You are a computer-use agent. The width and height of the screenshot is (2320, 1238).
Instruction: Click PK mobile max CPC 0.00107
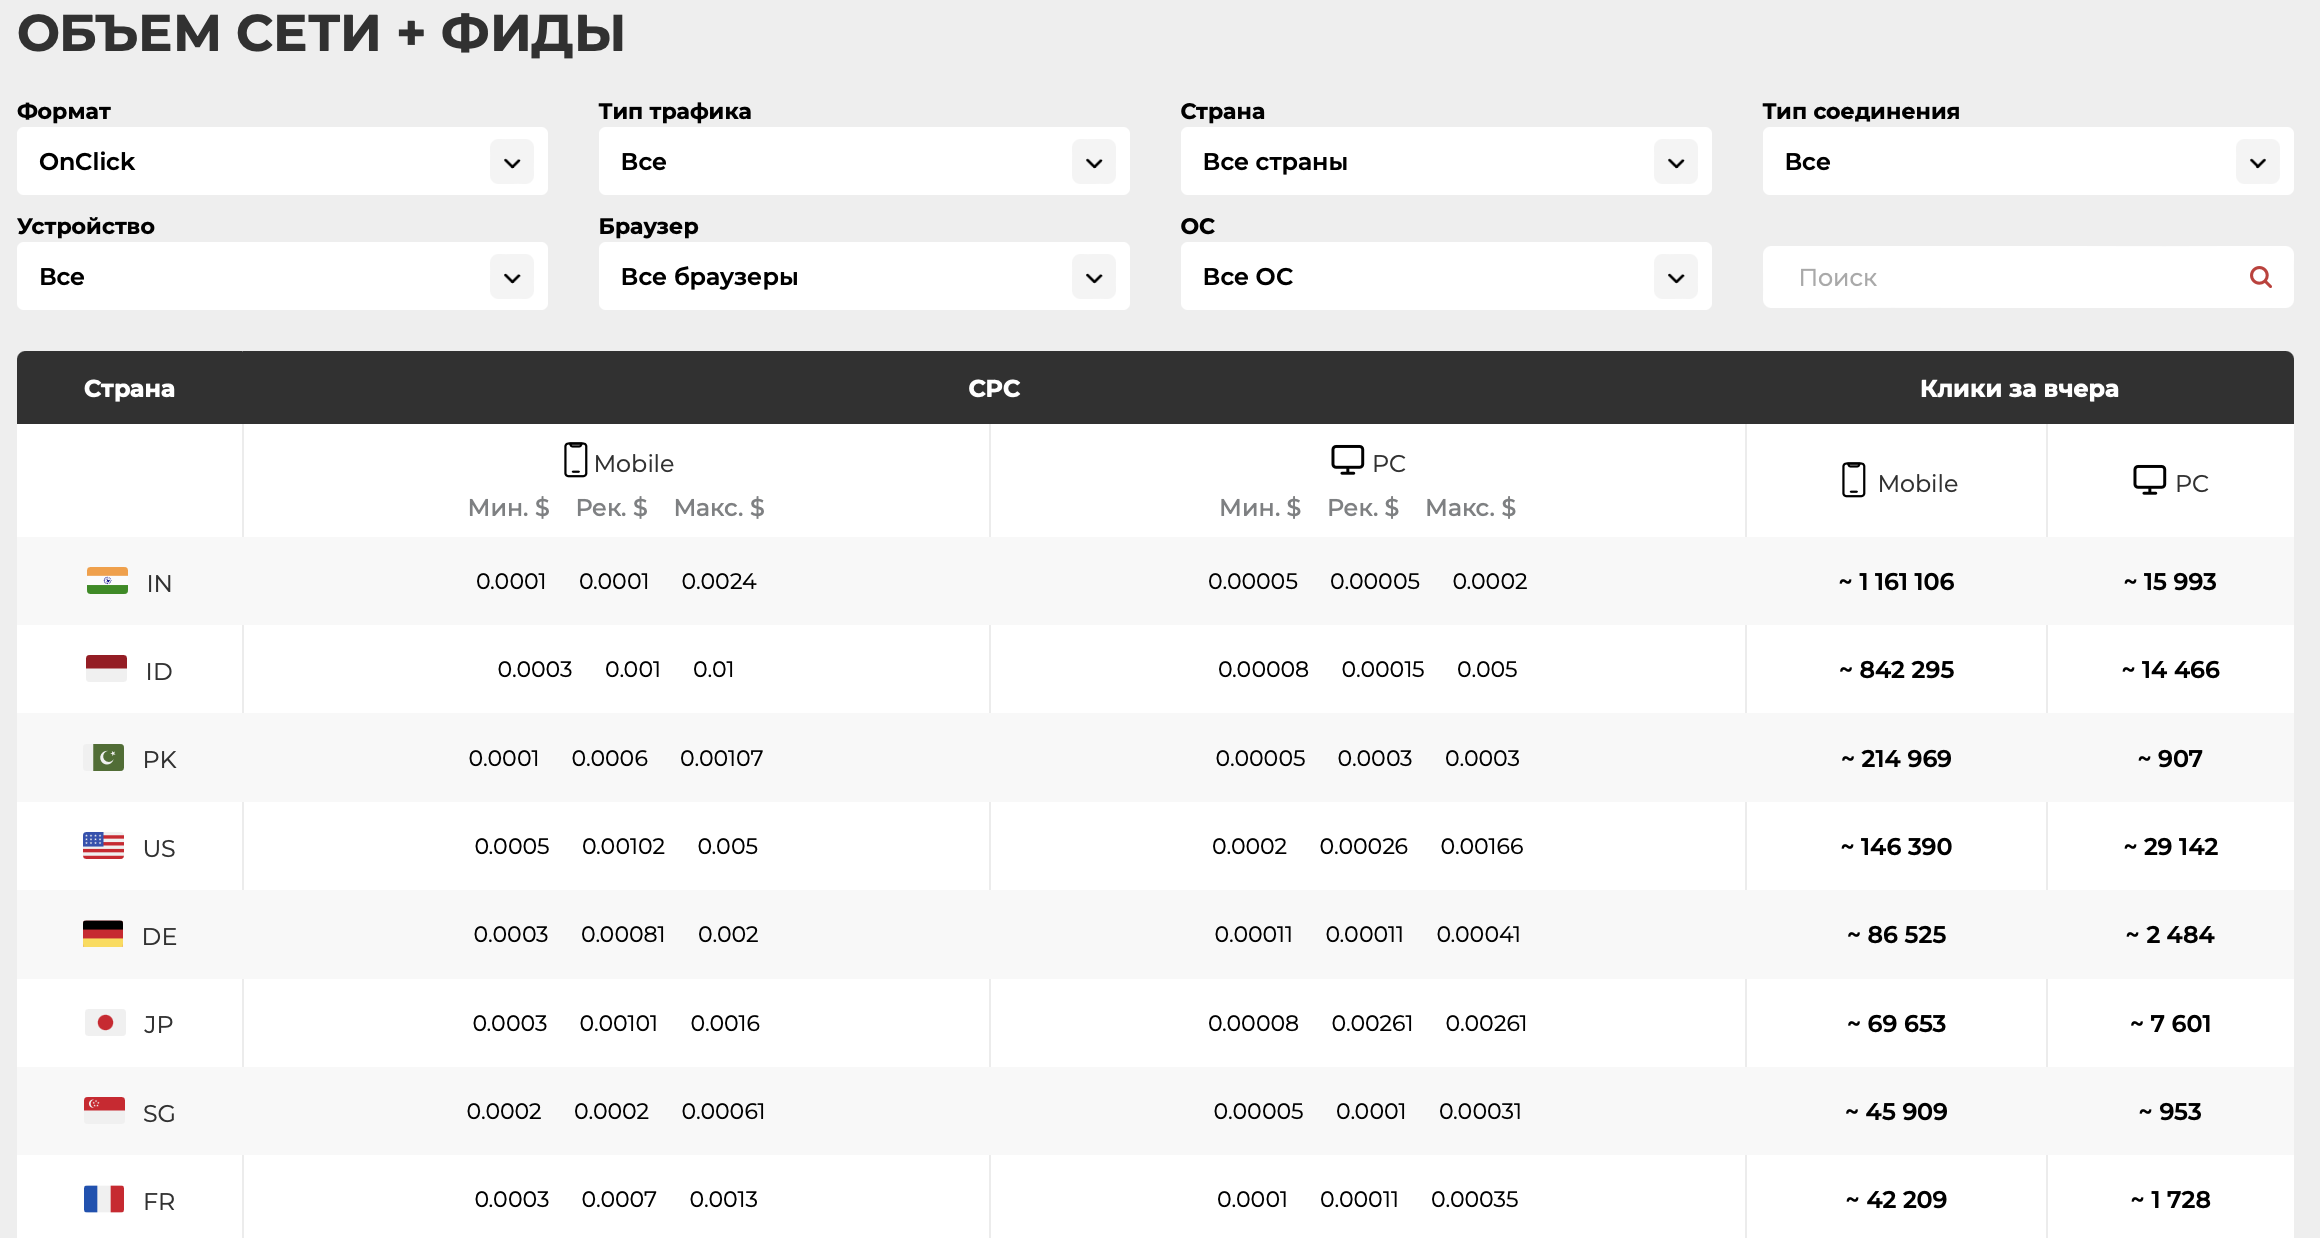pos(721,758)
